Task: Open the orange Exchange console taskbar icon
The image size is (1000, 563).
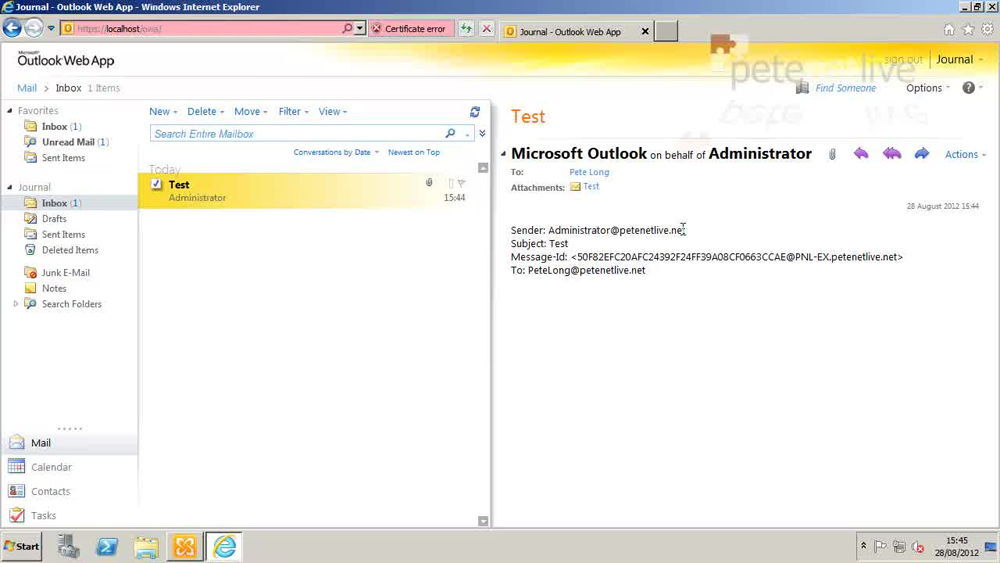Action: coord(185,546)
